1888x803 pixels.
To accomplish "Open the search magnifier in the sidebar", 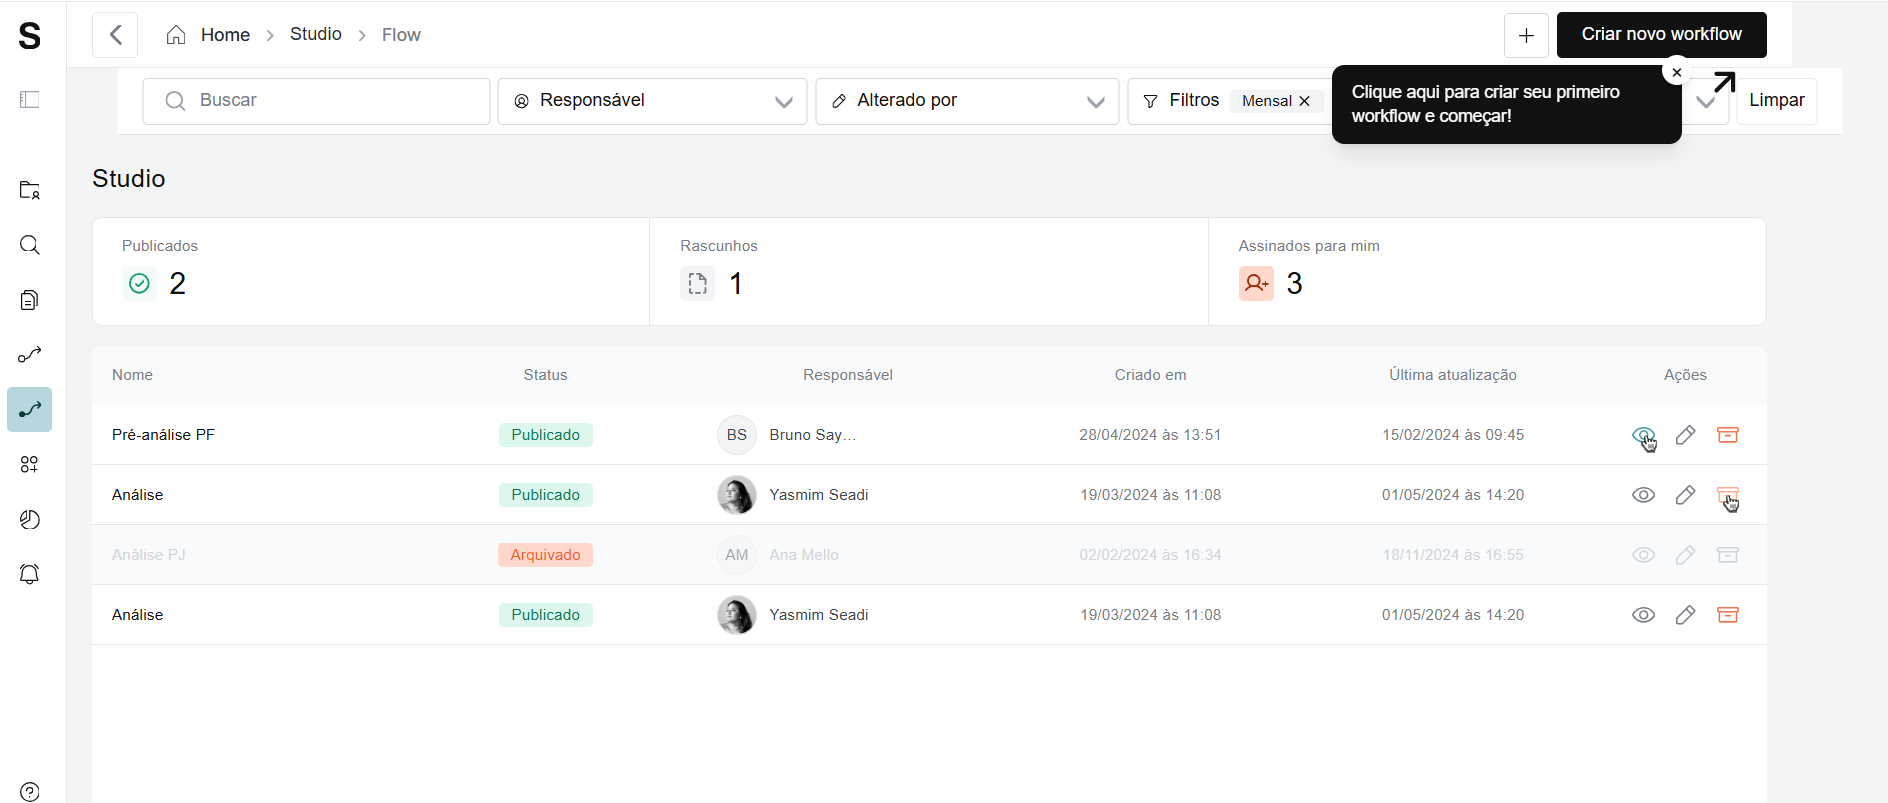I will (30, 245).
